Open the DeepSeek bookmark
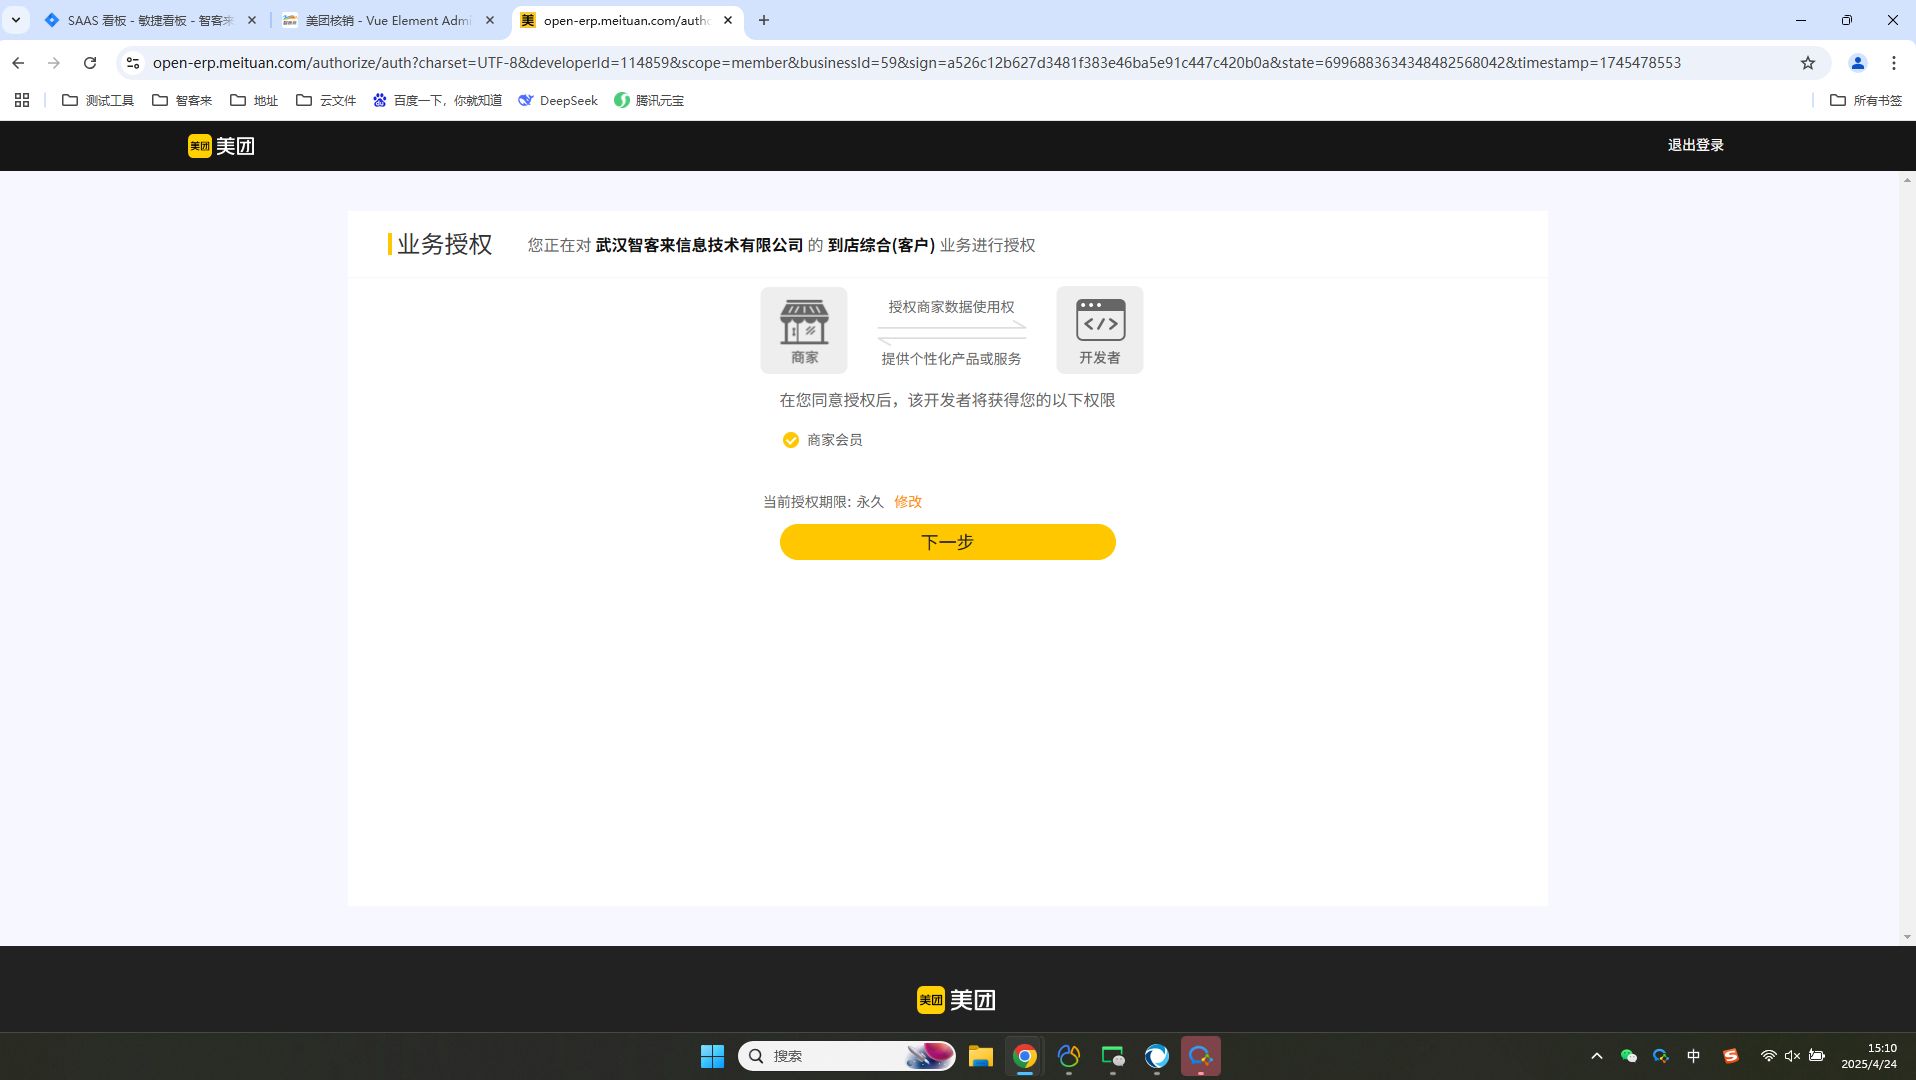 (558, 100)
